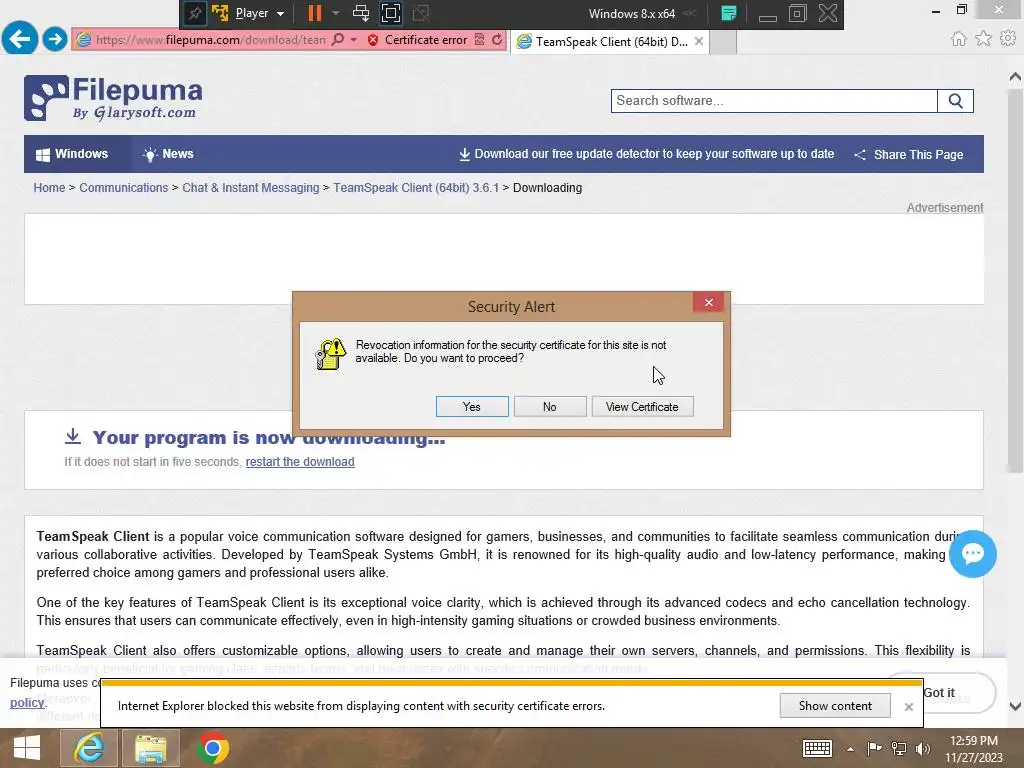
Task: Go to Communications breadcrumb
Action: pos(123,187)
